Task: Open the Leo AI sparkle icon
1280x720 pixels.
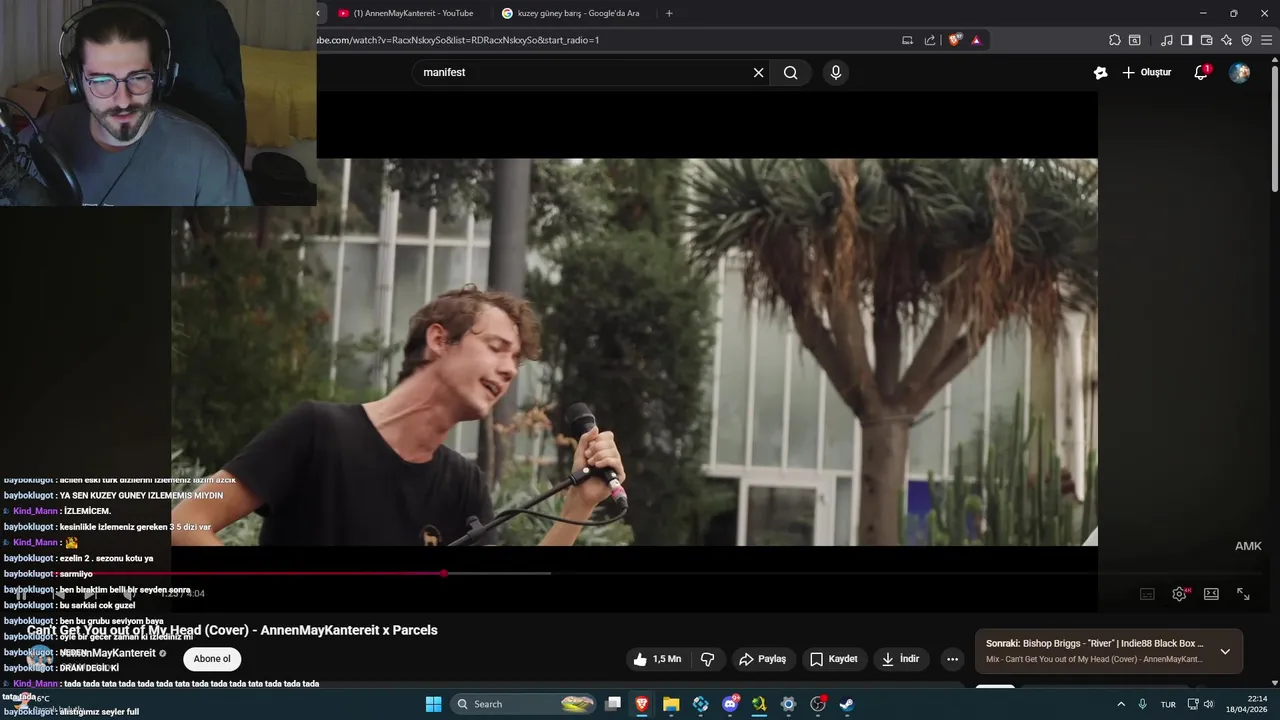Action: click(x=1226, y=40)
